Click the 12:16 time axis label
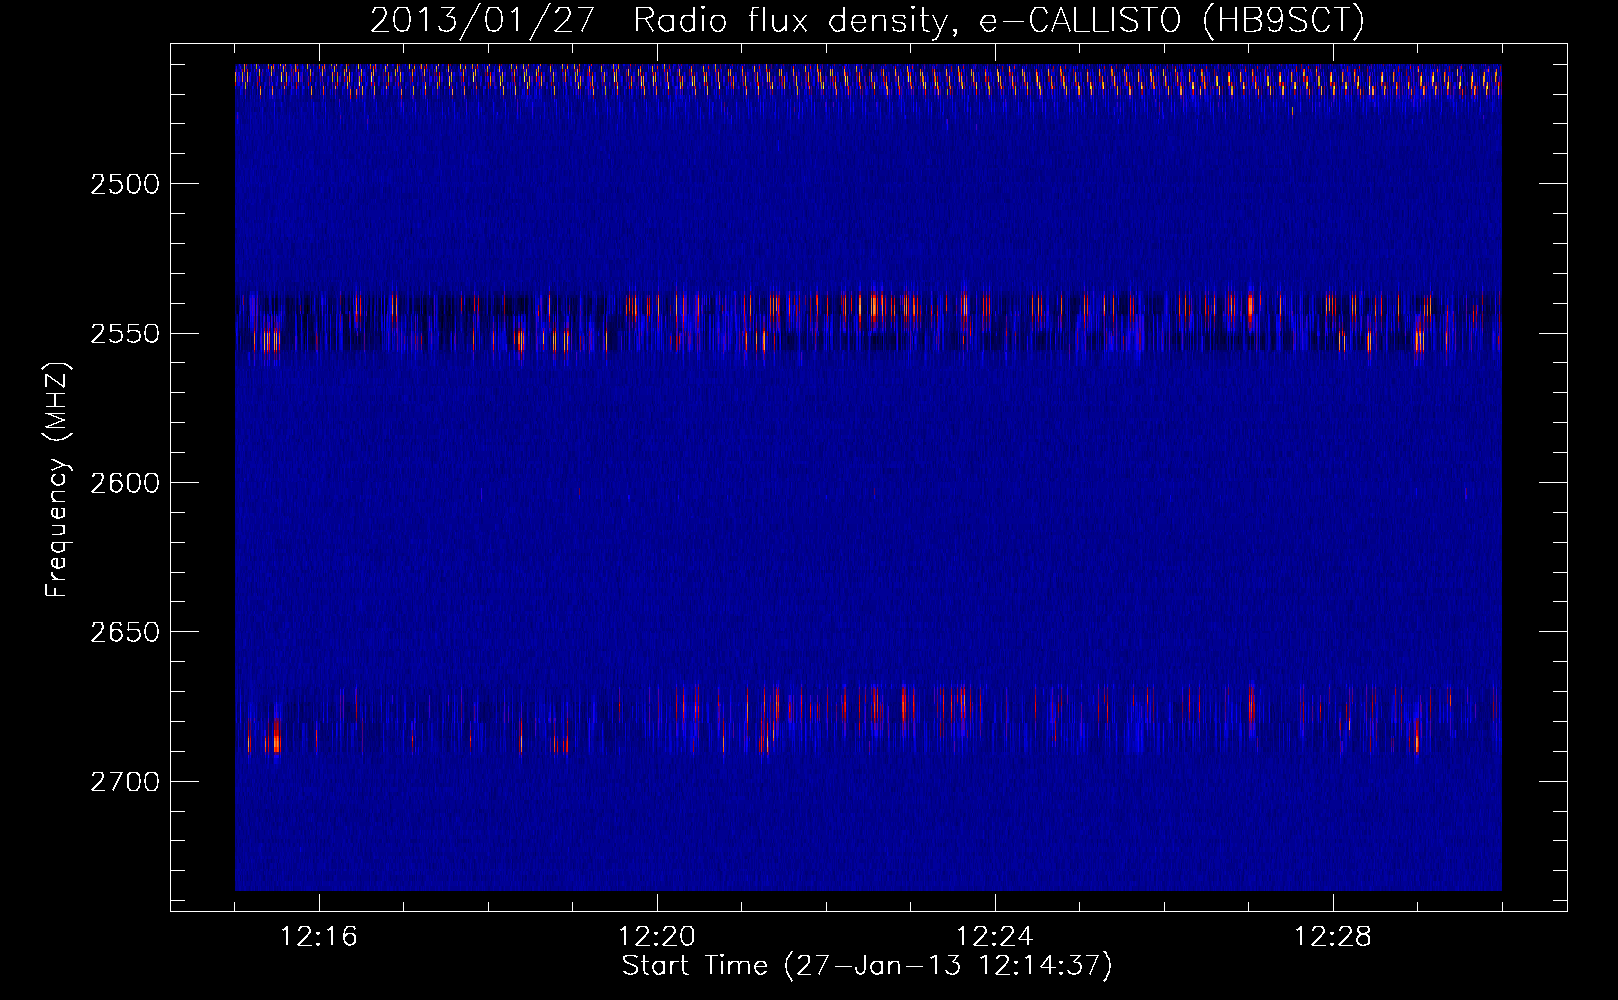Image resolution: width=1618 pixels, height=1000 pixels. (319, 937)
